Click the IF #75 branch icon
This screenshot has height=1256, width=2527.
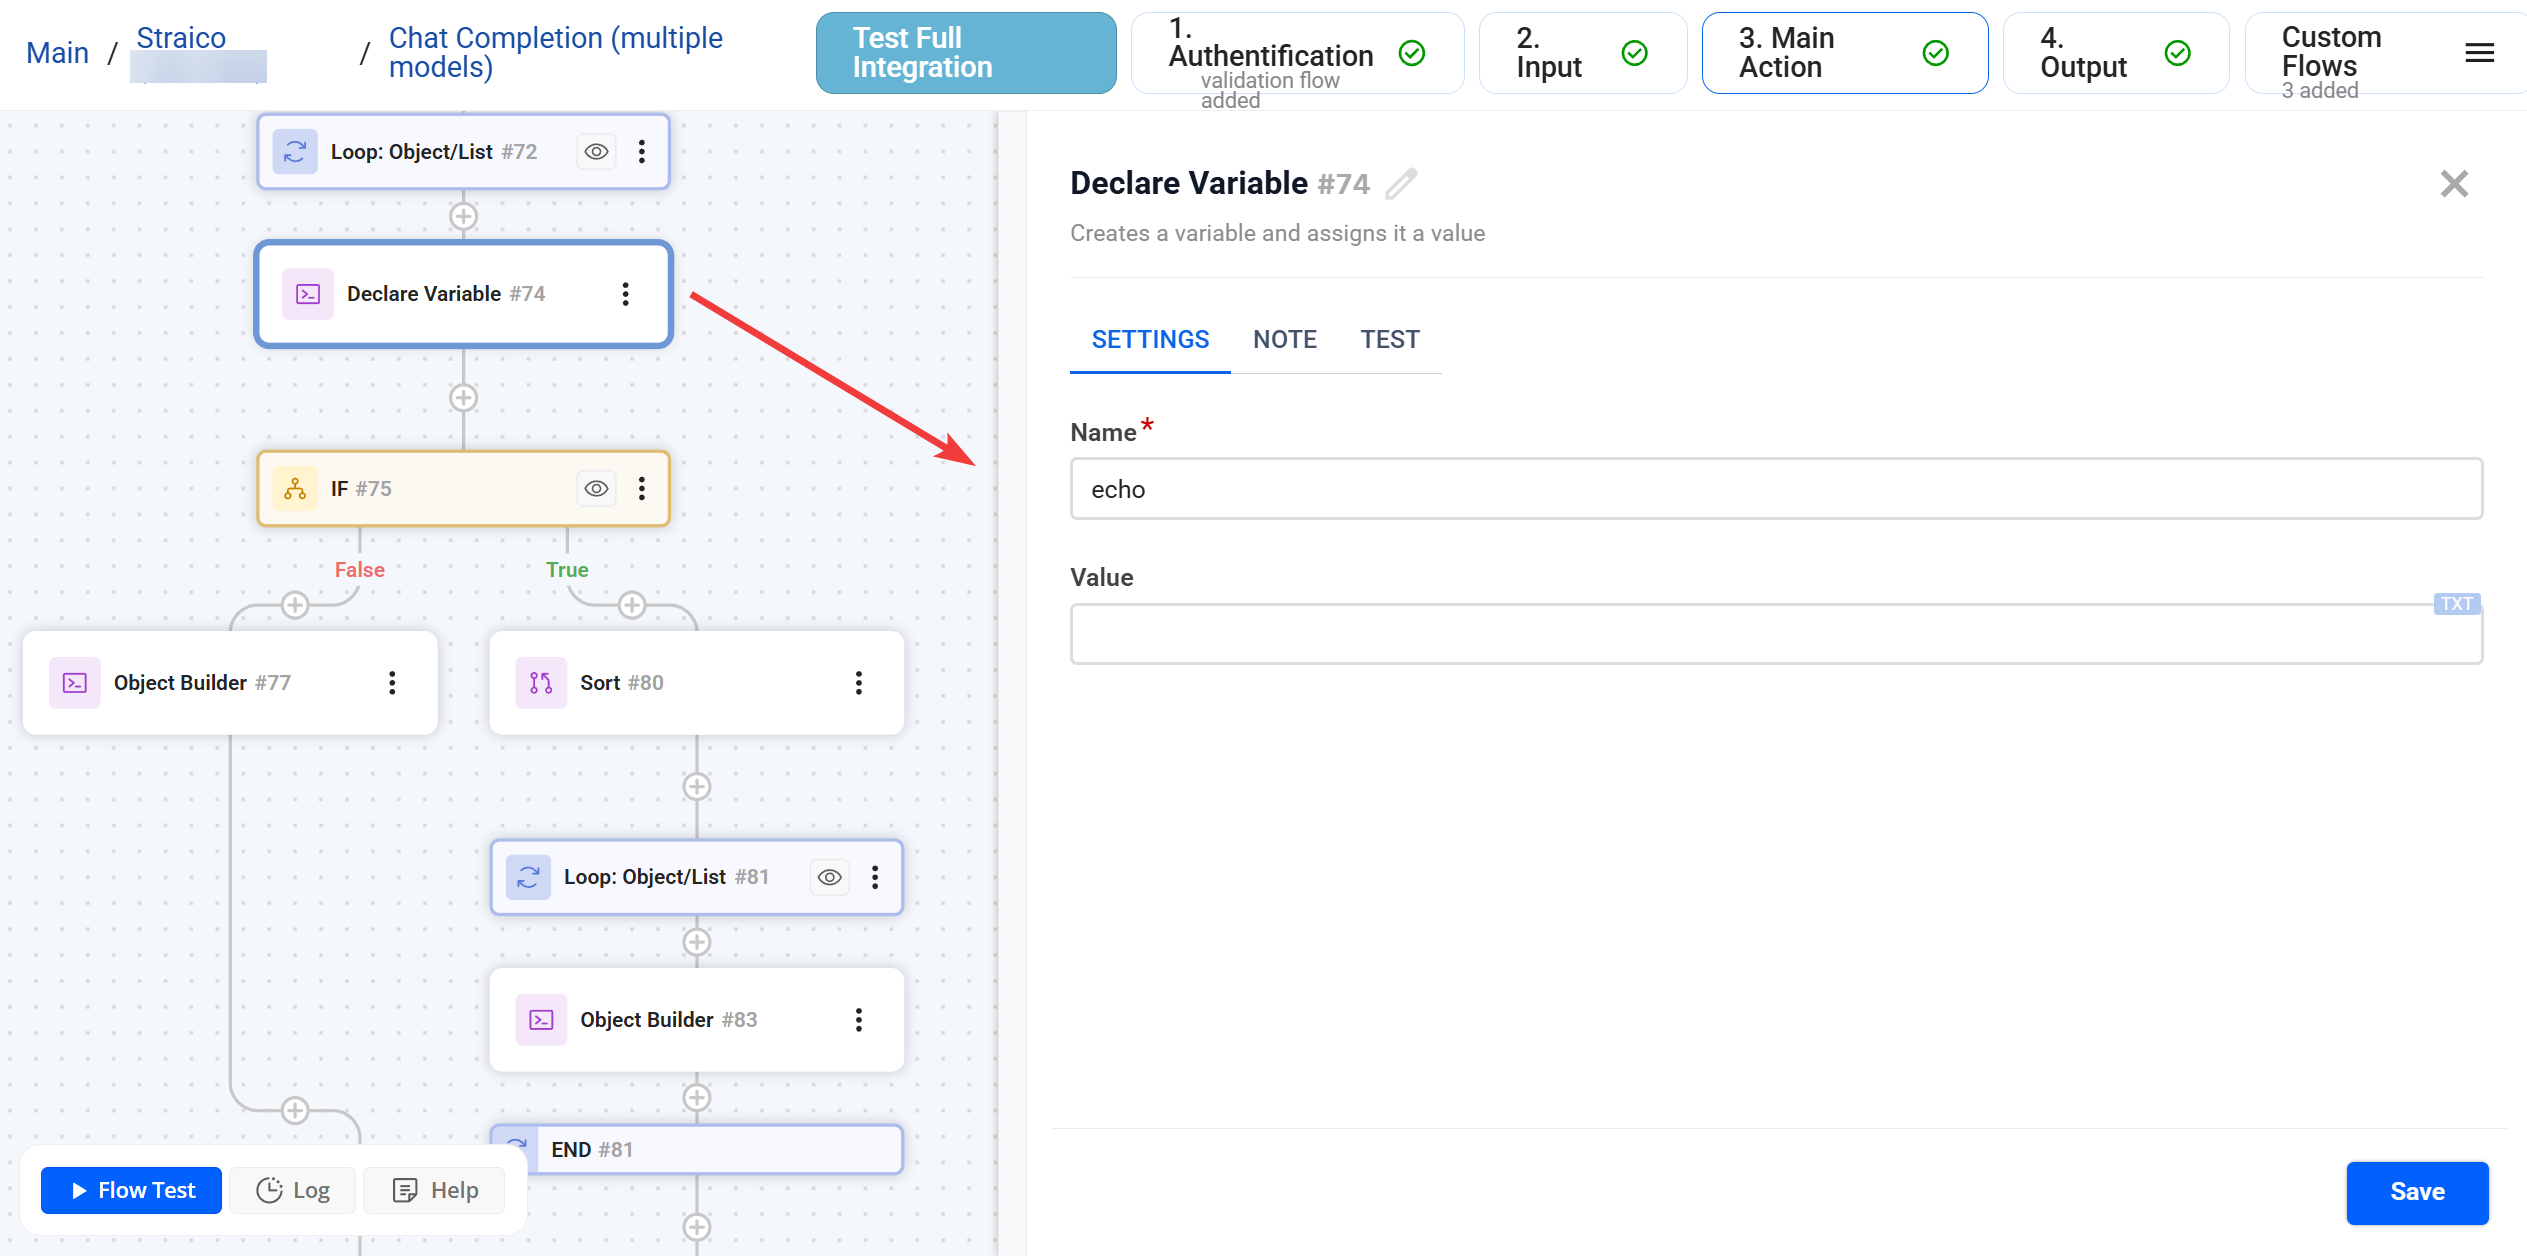295,489
